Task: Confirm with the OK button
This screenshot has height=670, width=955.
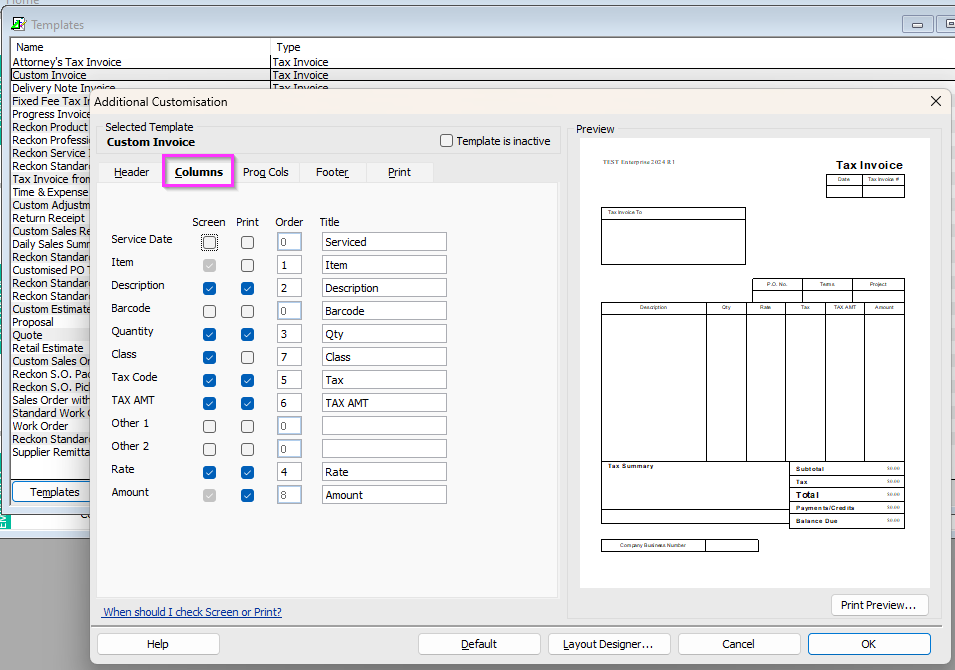Action: coord(869,644)
